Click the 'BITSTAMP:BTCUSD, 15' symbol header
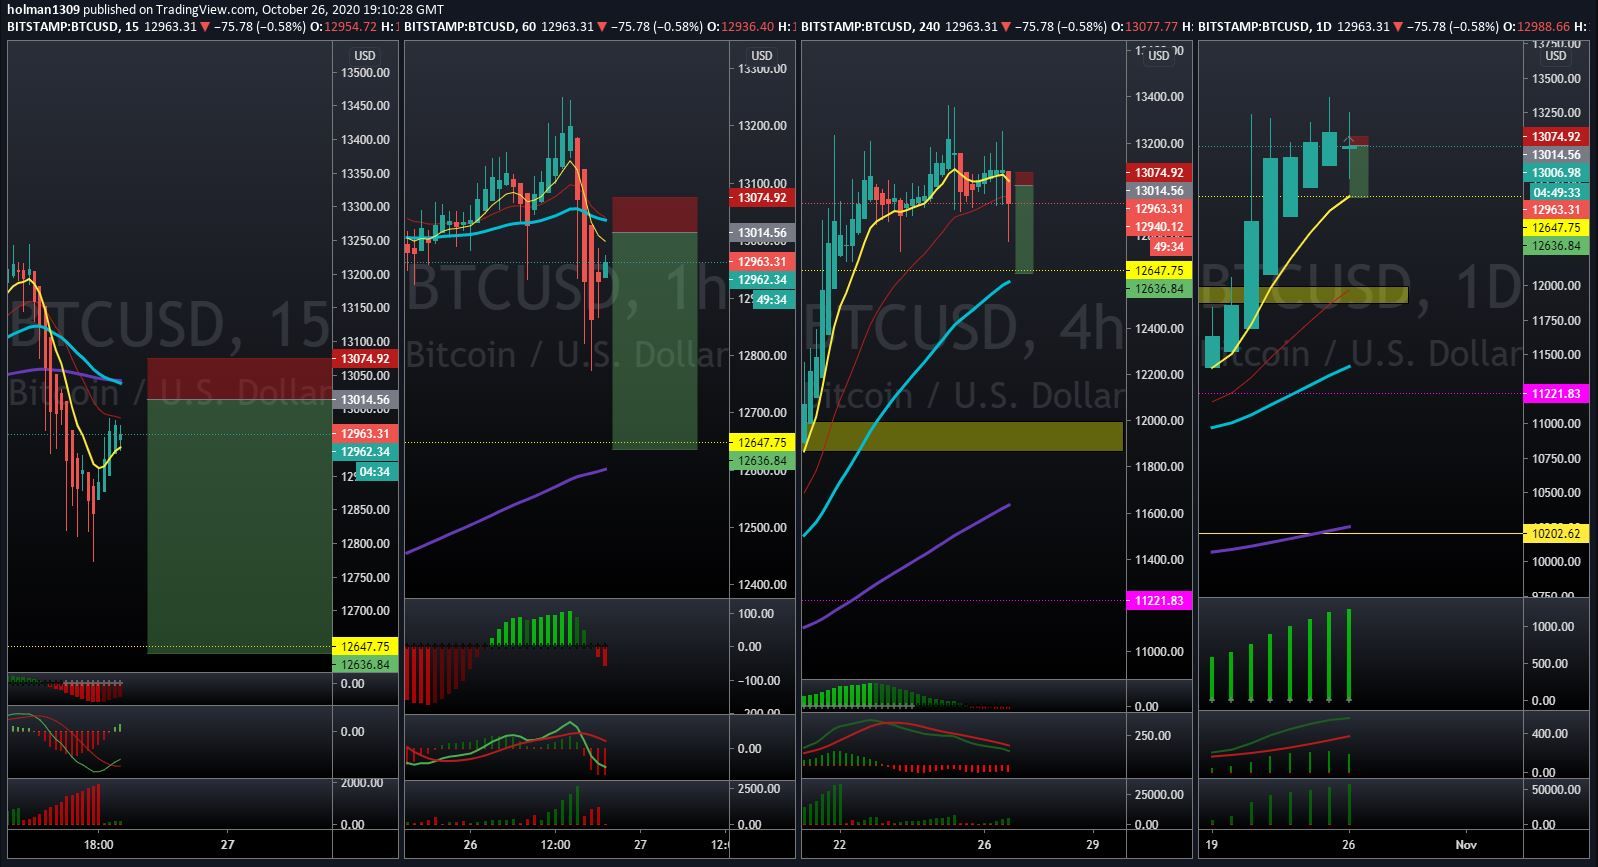1598x867 pixels. 73,27
